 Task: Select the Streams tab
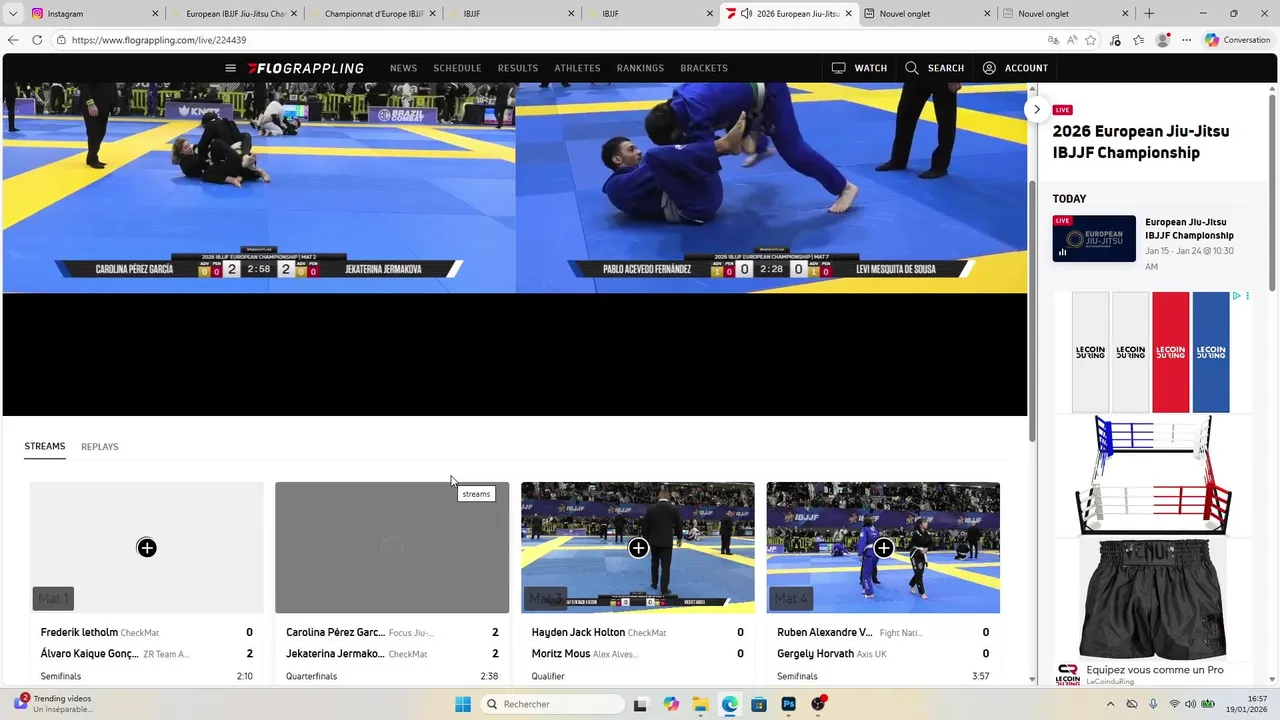[45, 446]
